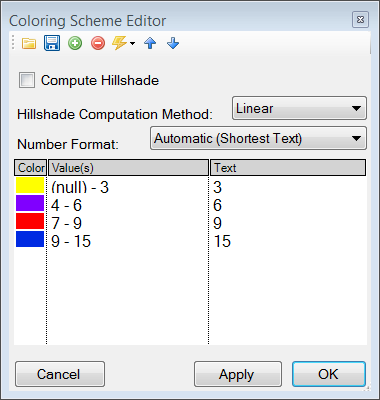Click the lightning bolt quick-generate icon

click(x=119, y=43)
